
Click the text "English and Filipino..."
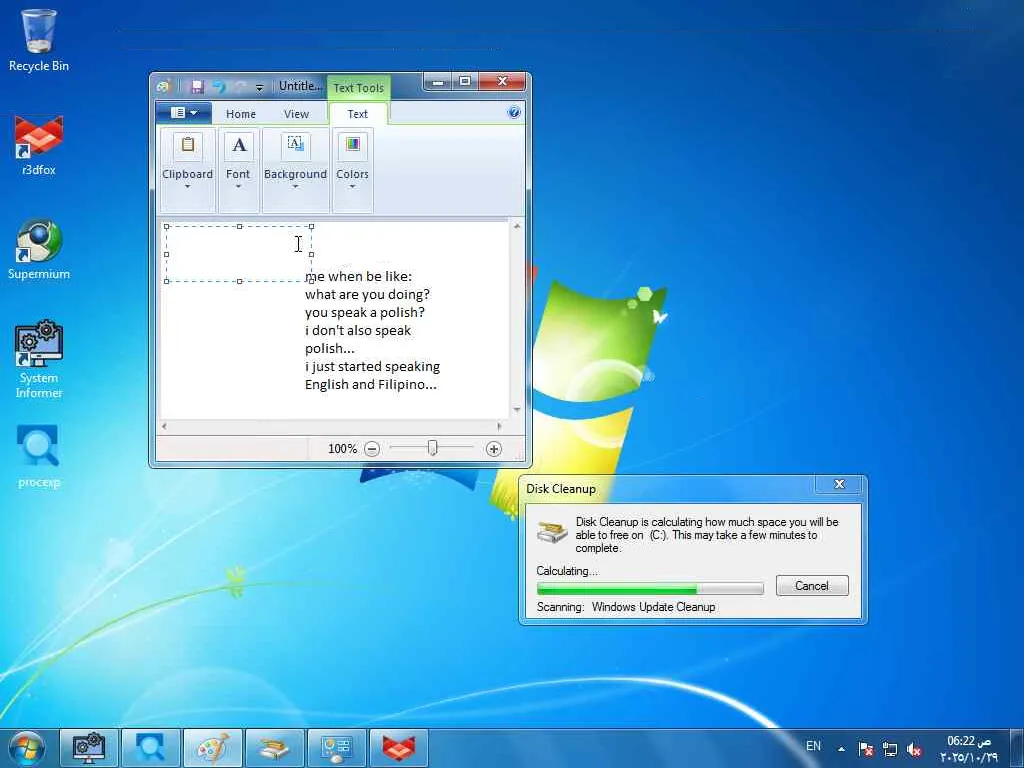click(371, 385)
